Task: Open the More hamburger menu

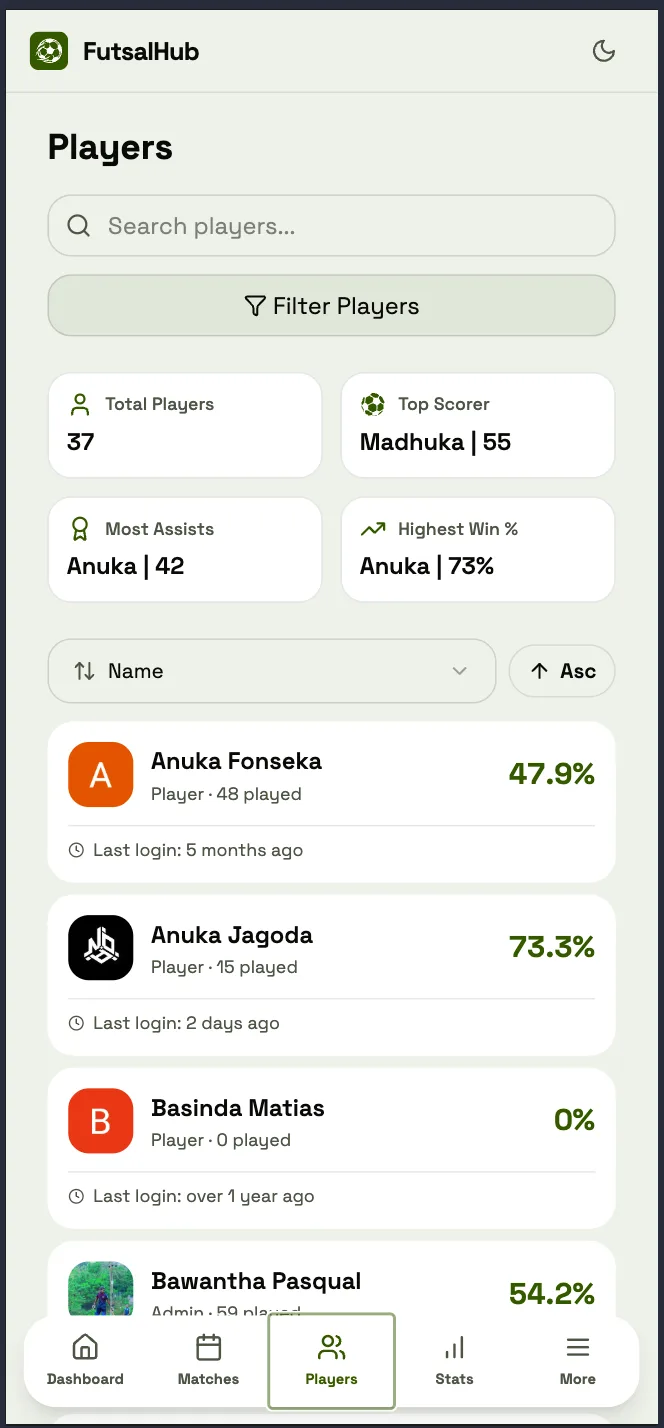Action: [x=578, y=1347]
